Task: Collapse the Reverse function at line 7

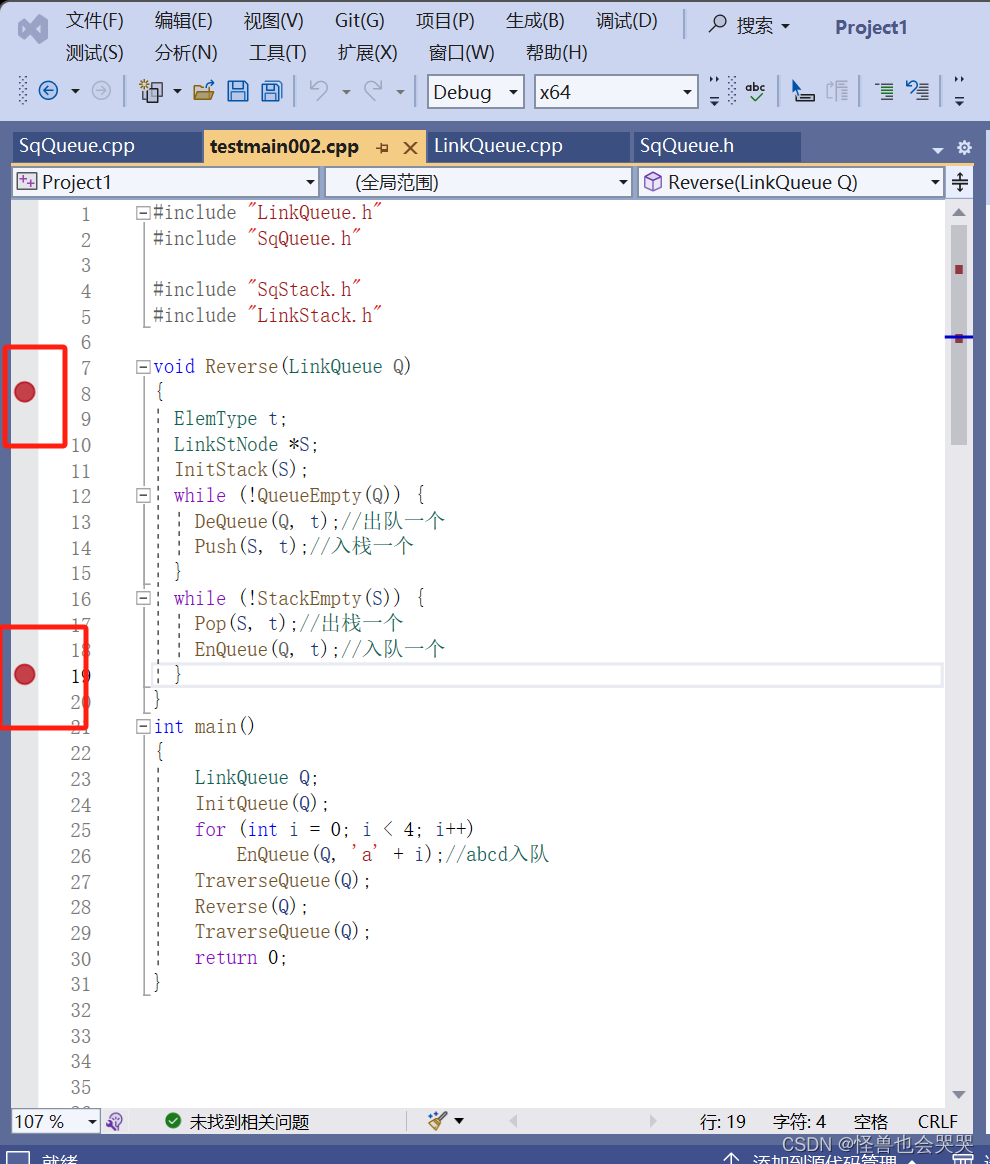Action: coord(143,367)
